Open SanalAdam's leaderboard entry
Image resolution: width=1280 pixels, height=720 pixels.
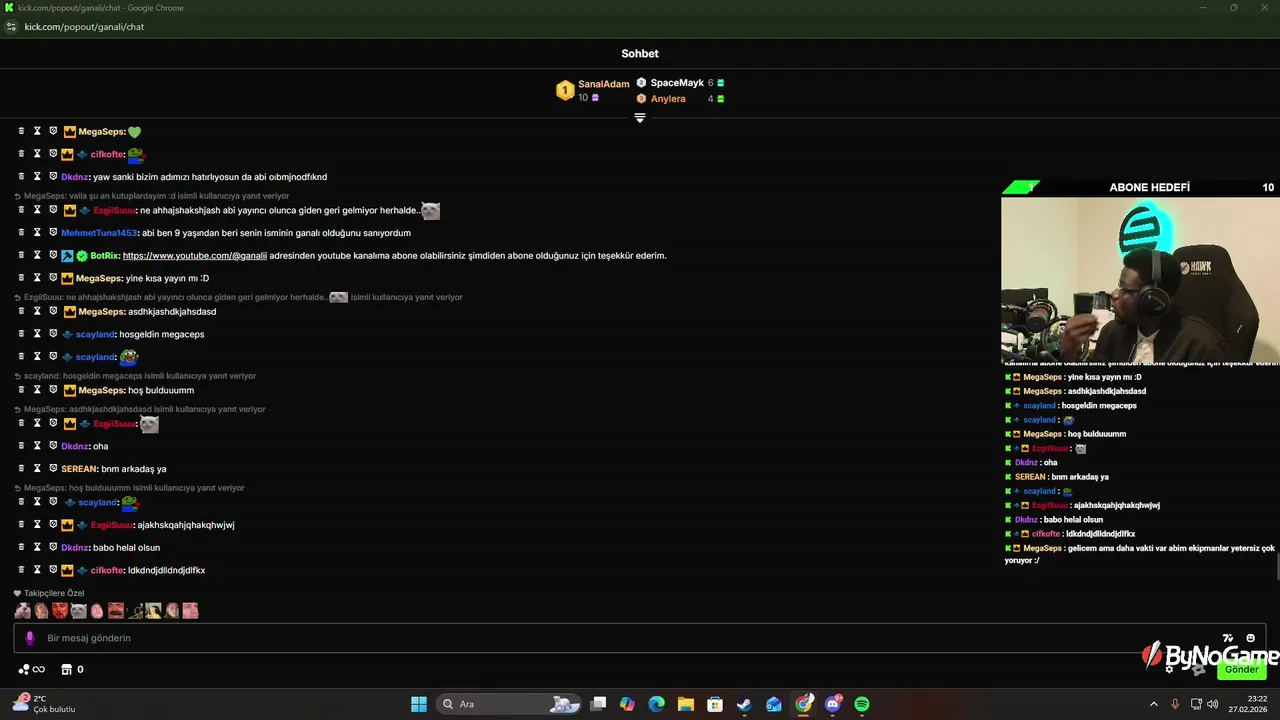(592, 91)
